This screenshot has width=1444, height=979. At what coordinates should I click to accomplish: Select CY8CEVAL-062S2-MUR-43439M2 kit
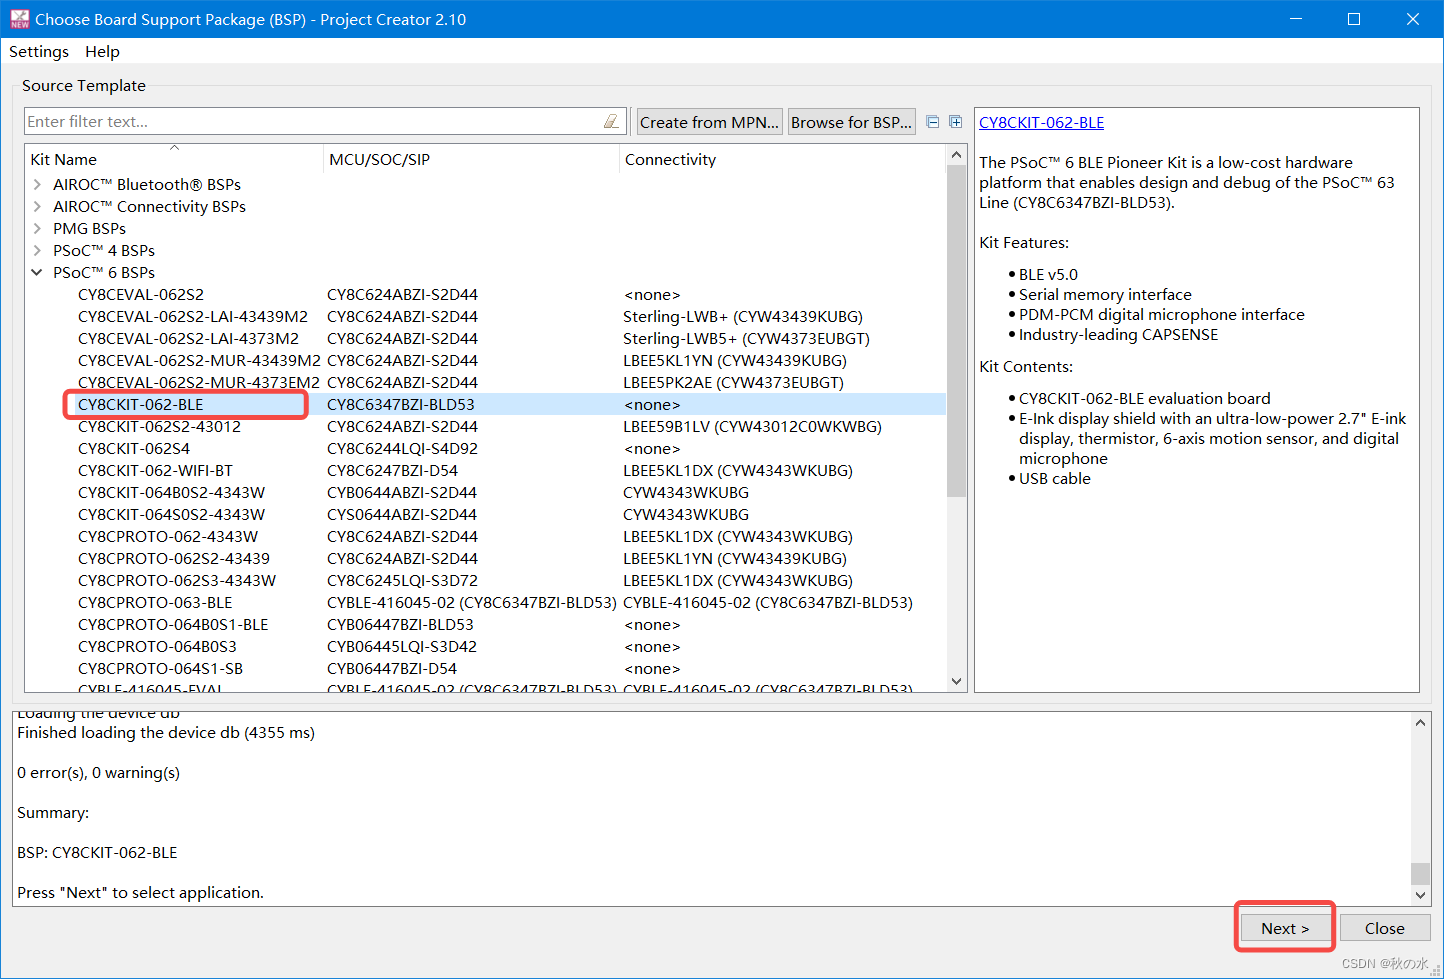click(199, 360)
